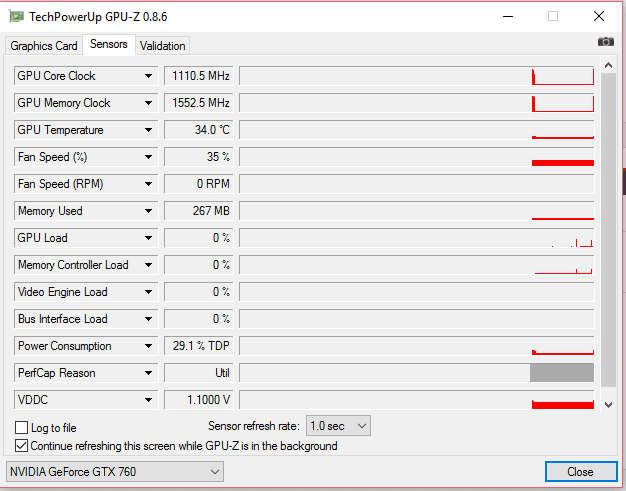The width and height of the screenshot is (626, 491).
Task: Click the 34.0 °C temperature value
Action: [x=198, y=130]
